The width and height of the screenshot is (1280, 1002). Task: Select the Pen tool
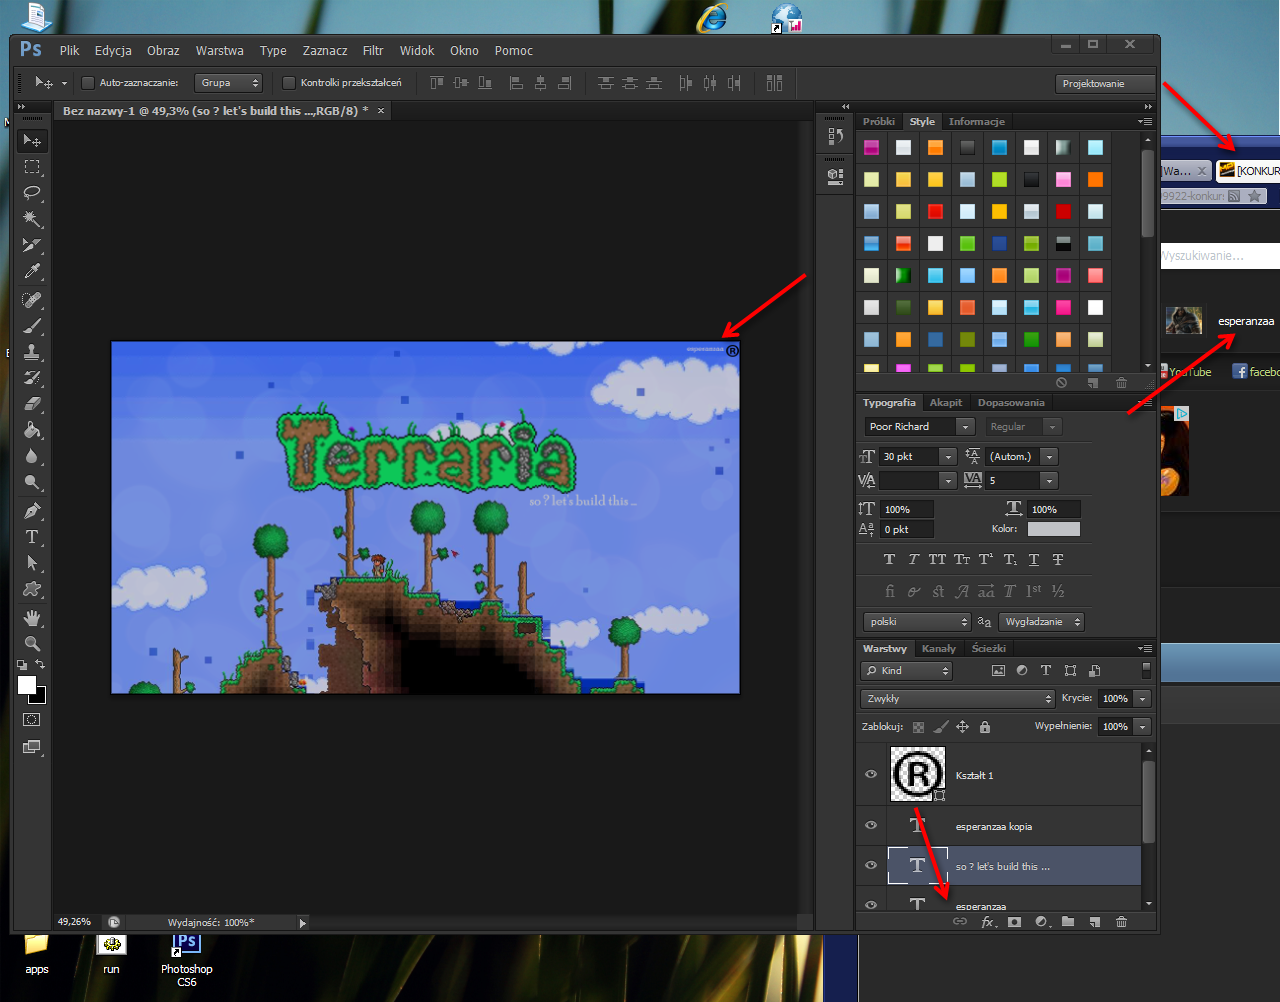coord(33,511)
